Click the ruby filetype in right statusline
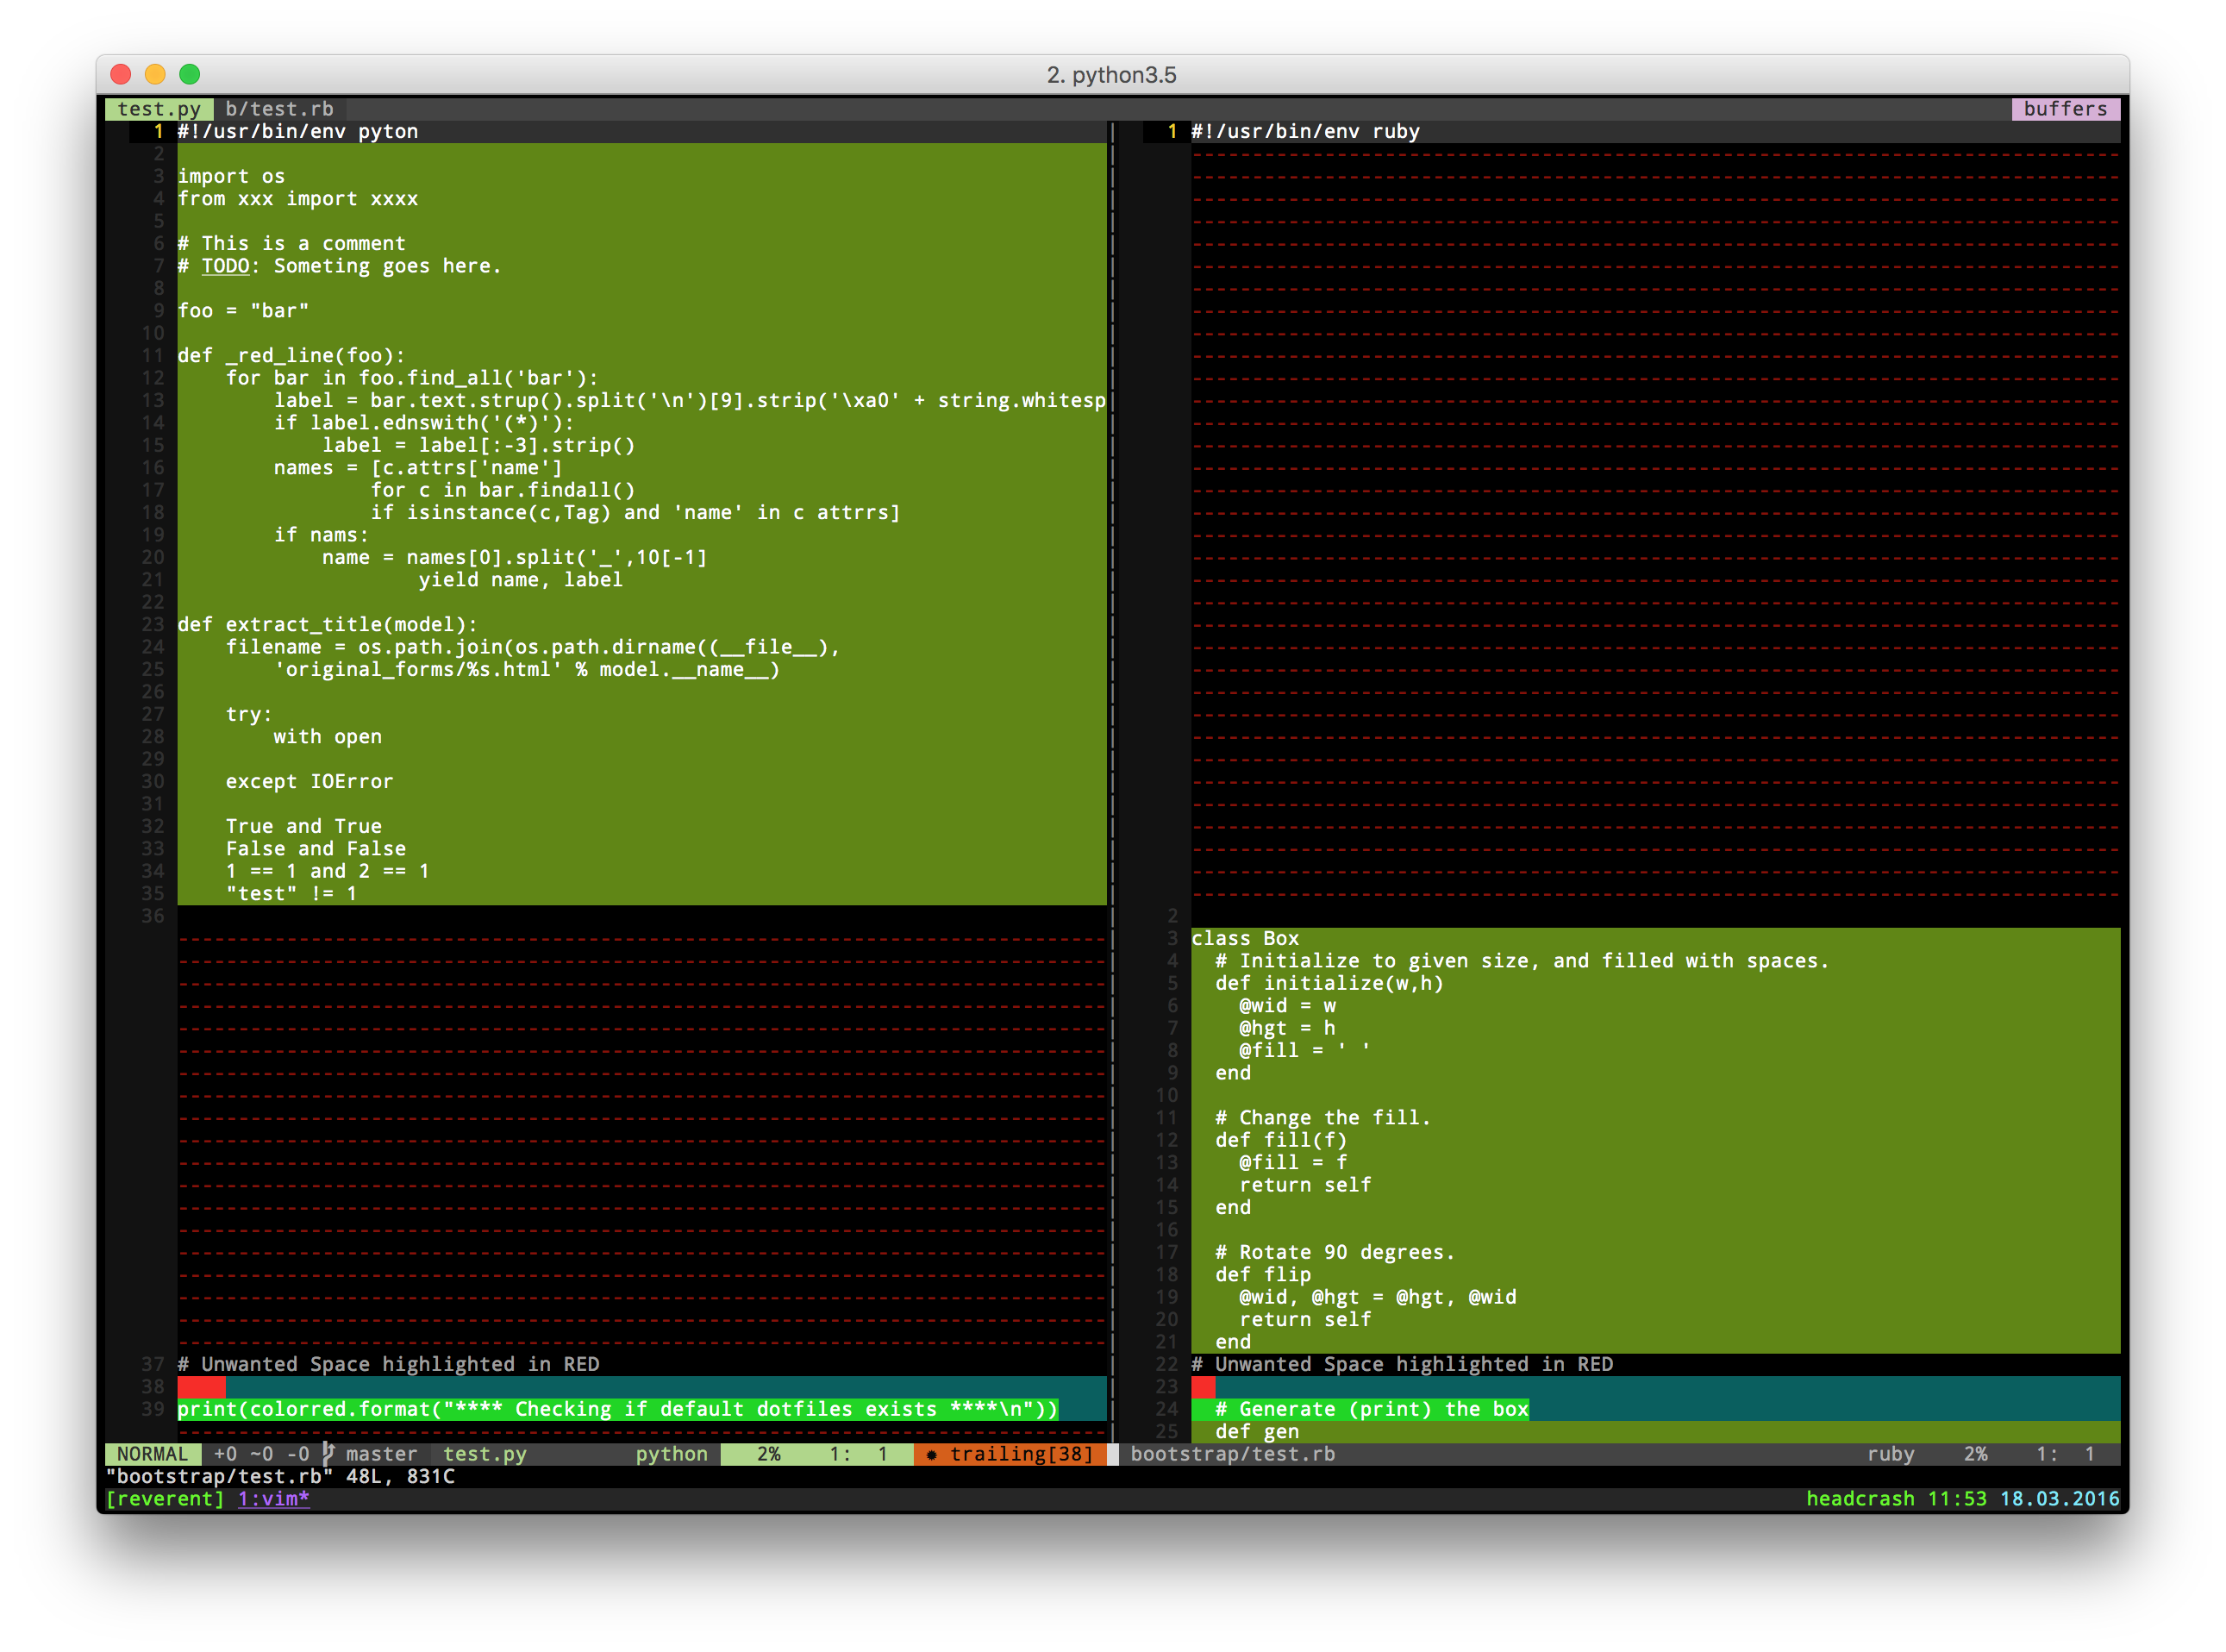Image resolution: width=2226 pixels, height=1652 pixels. click(1890, 1454)
